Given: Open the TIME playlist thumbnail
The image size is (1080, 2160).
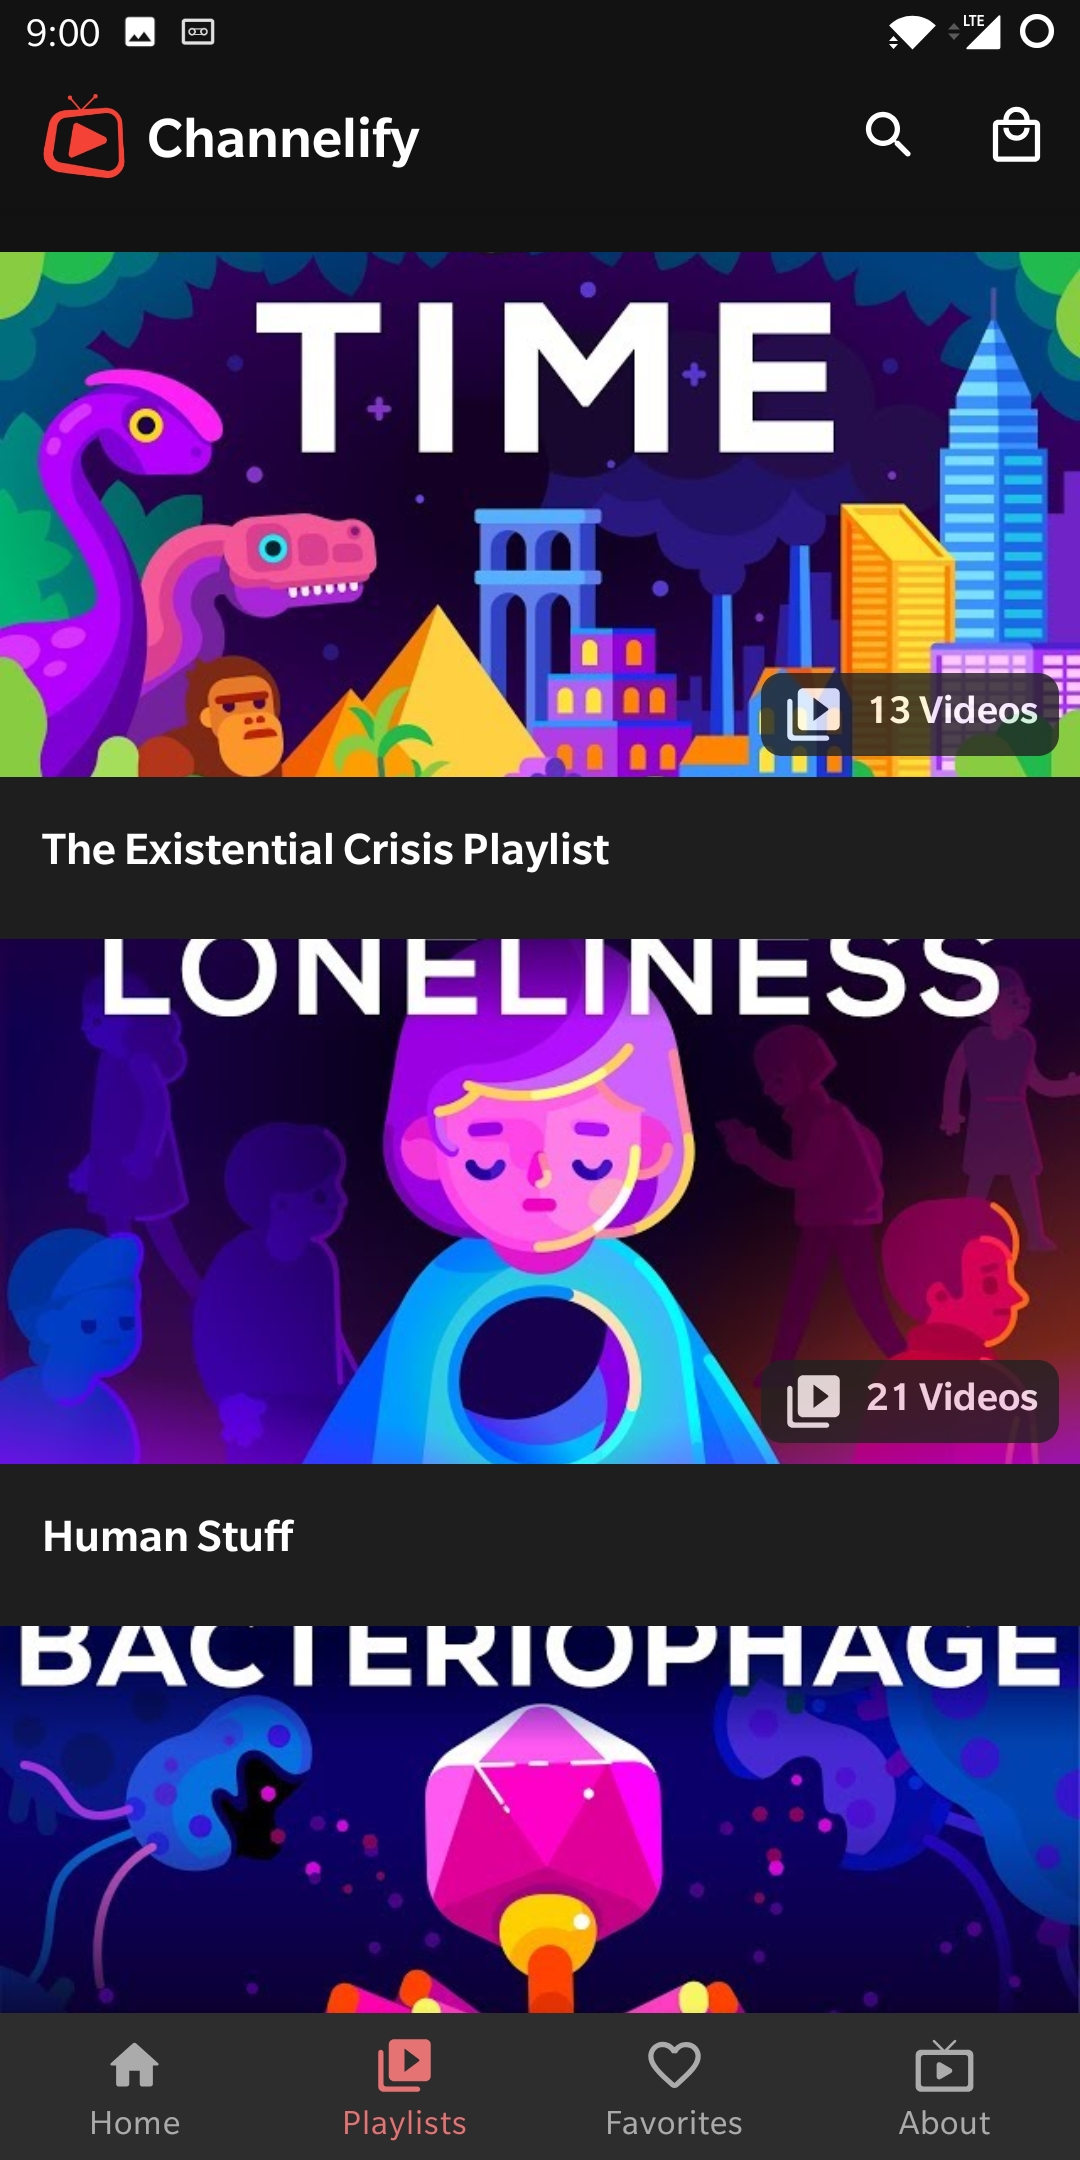Looking at the screenshot, I should [540, 514].
